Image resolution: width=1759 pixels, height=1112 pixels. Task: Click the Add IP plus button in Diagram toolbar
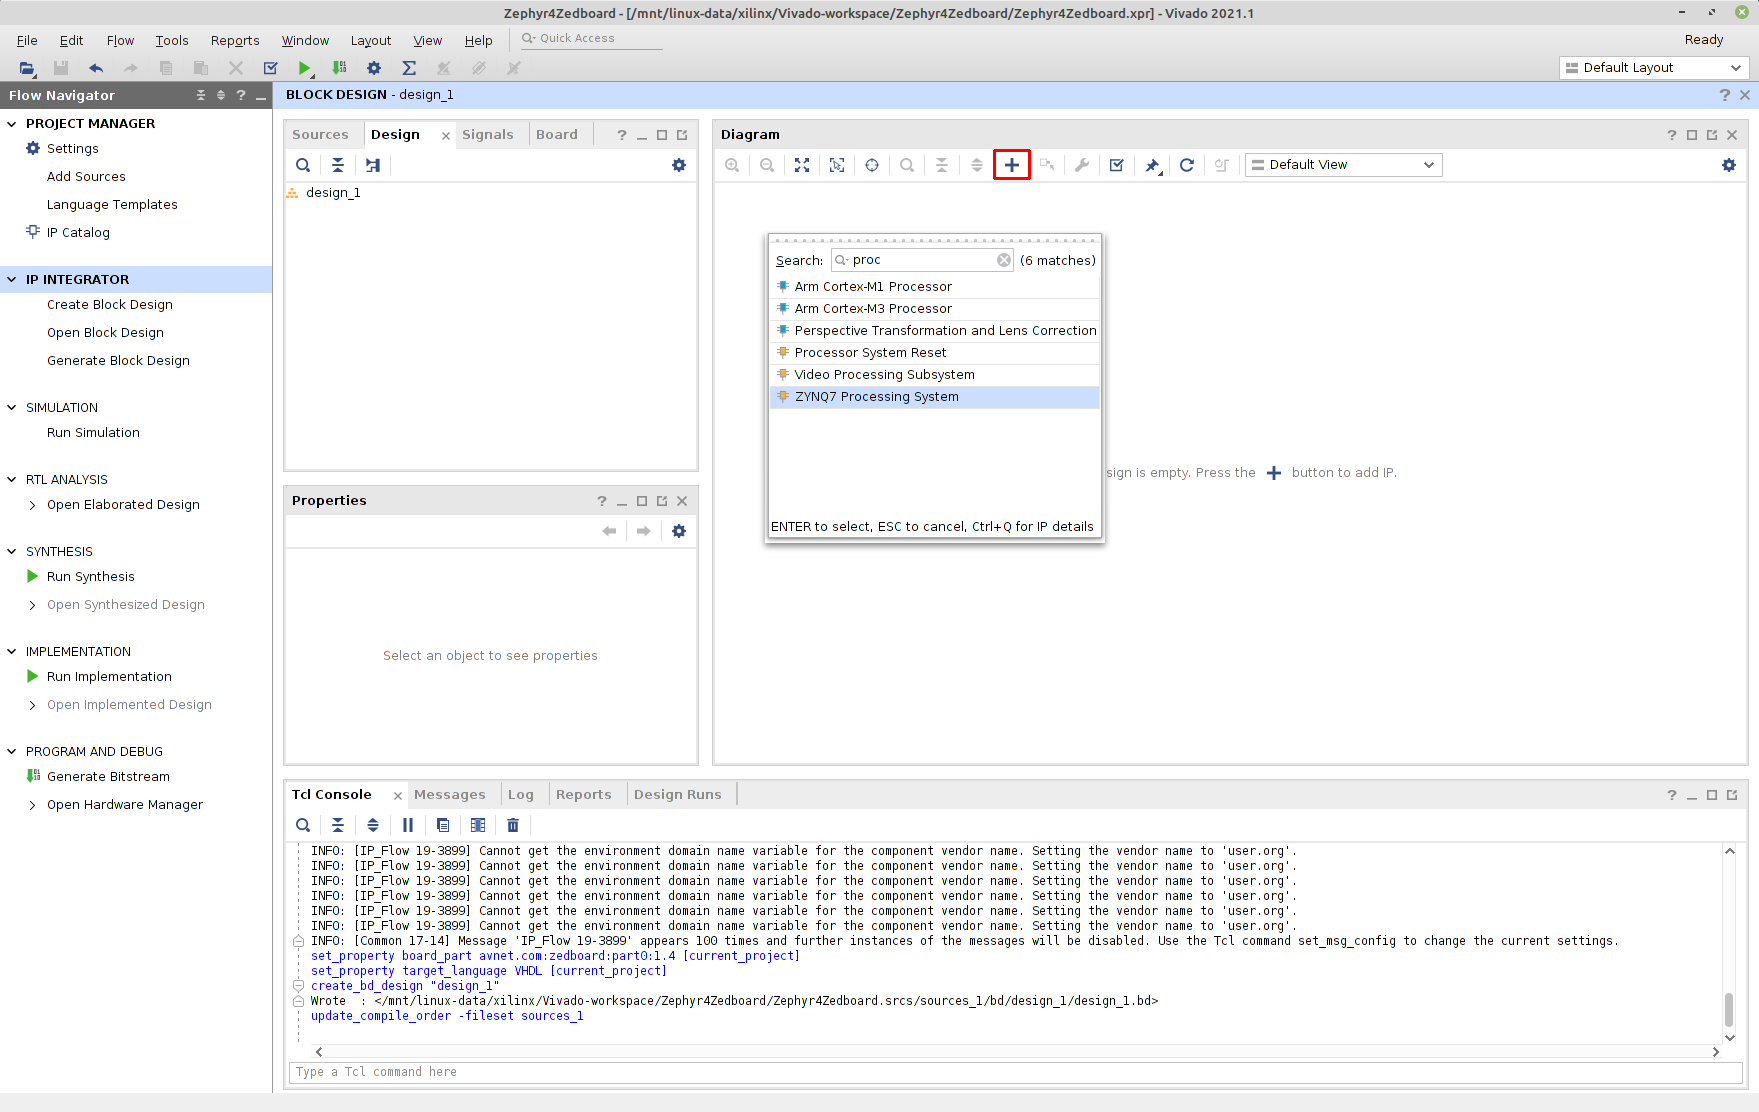1011,165
